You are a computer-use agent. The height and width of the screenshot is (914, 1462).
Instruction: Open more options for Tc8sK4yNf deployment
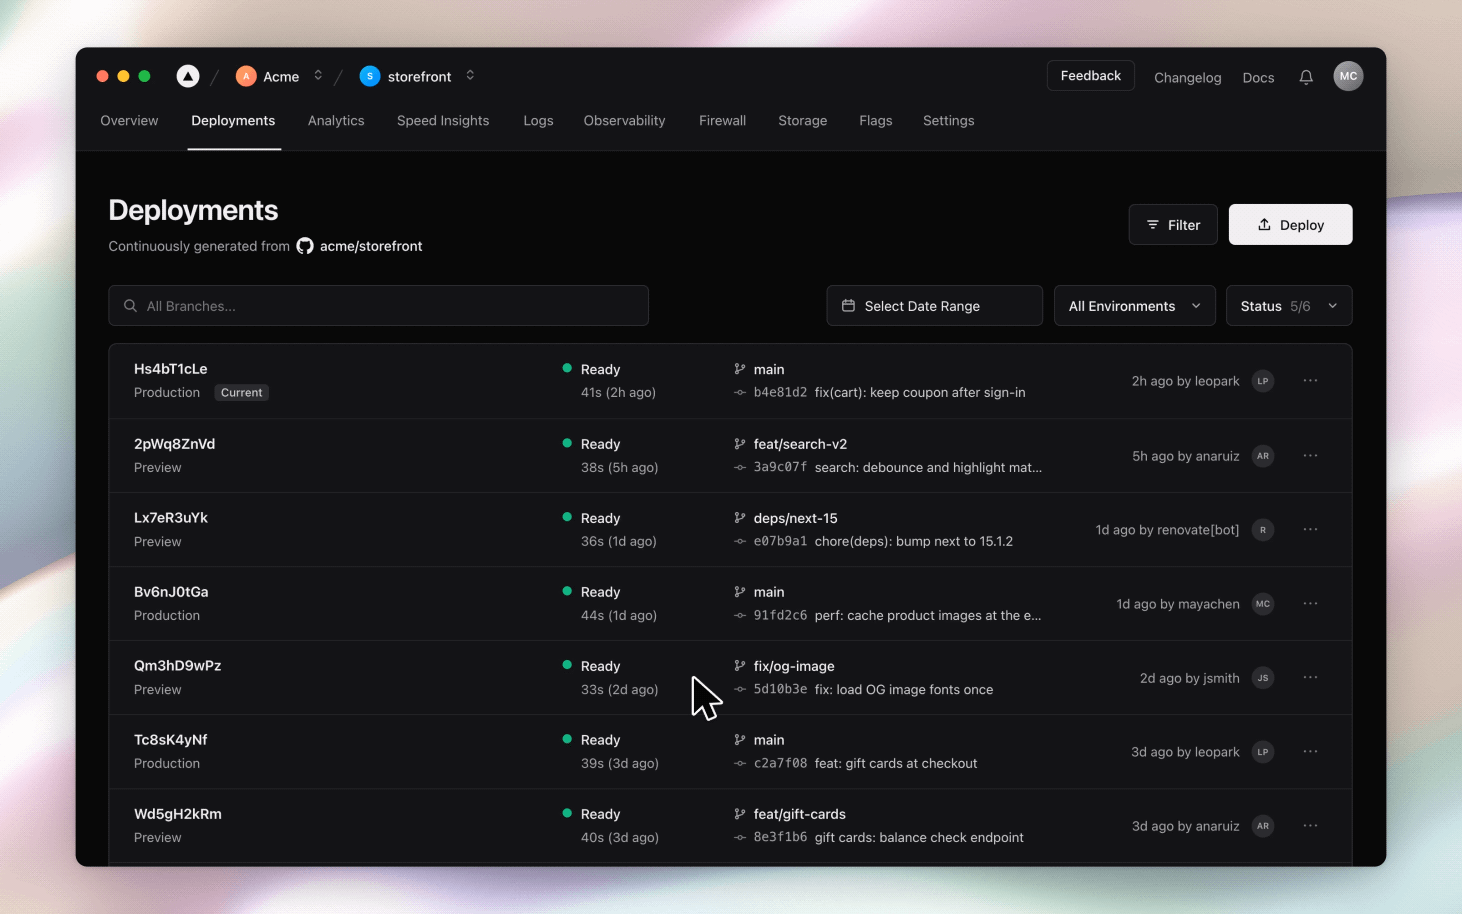tap(1310, 752)
